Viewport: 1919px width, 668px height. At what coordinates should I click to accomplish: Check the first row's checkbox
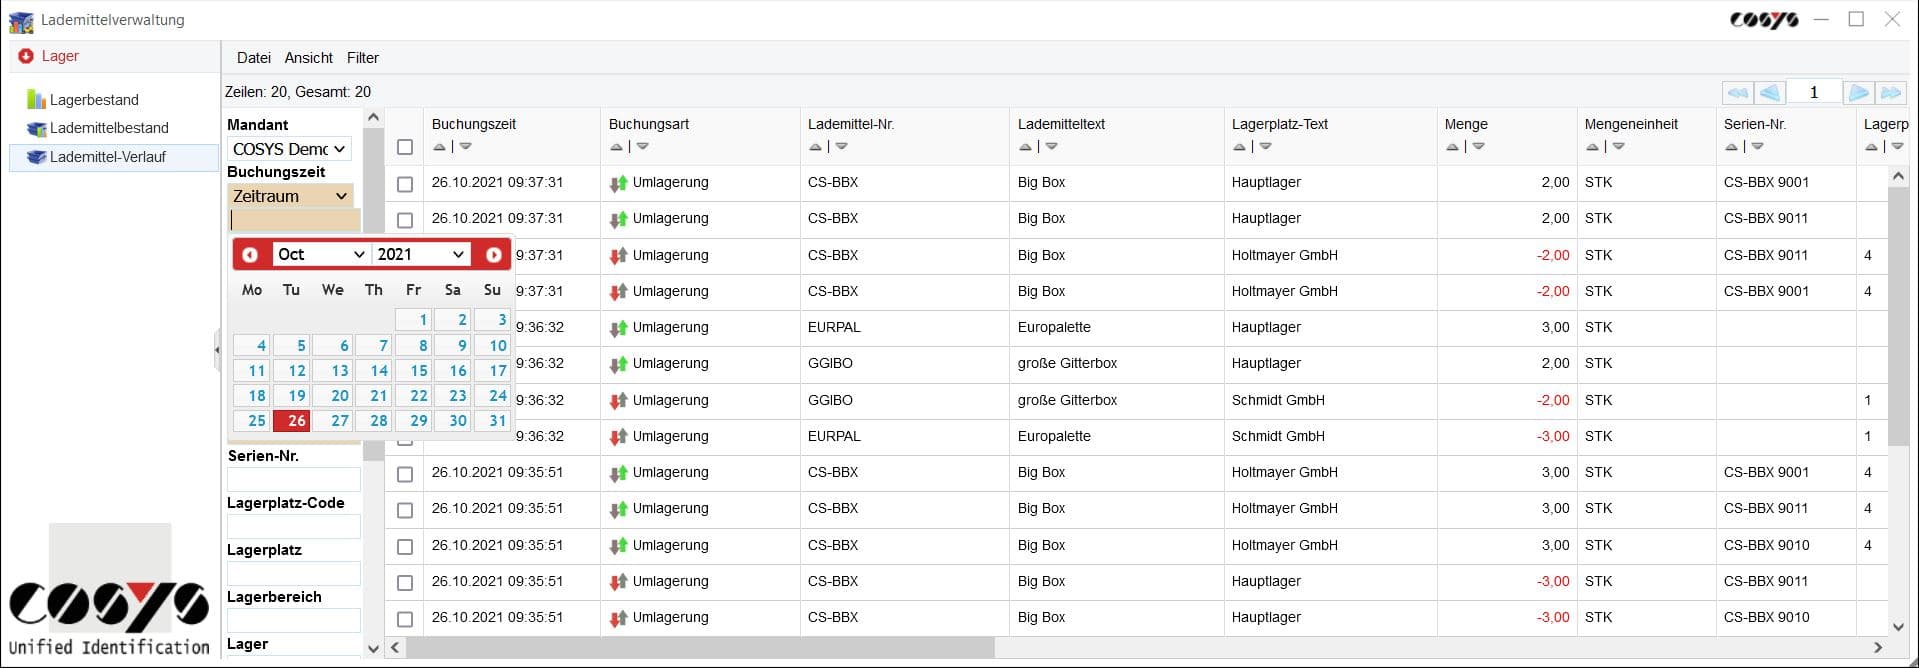coord(405,184)
